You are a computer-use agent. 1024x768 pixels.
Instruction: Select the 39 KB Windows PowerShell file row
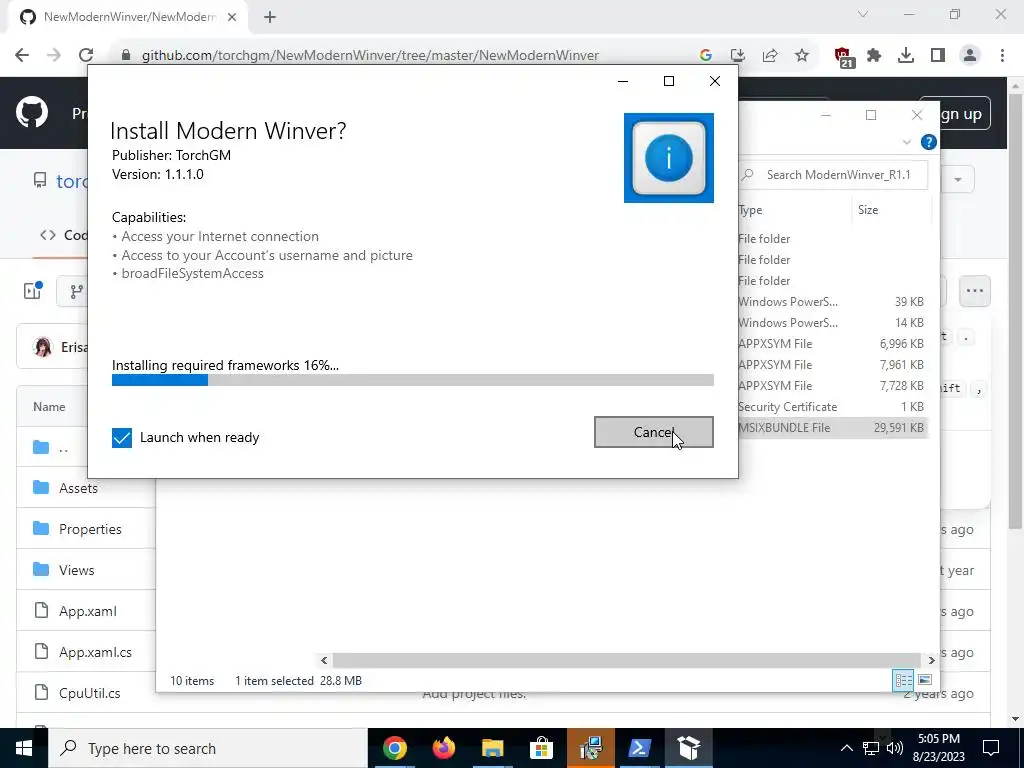coord(833,302)
